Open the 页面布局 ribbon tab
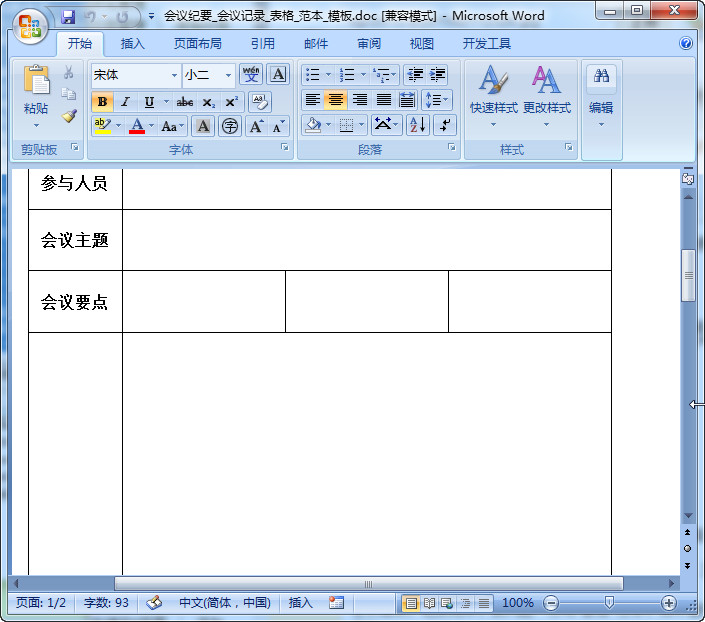 pos(197,44)
